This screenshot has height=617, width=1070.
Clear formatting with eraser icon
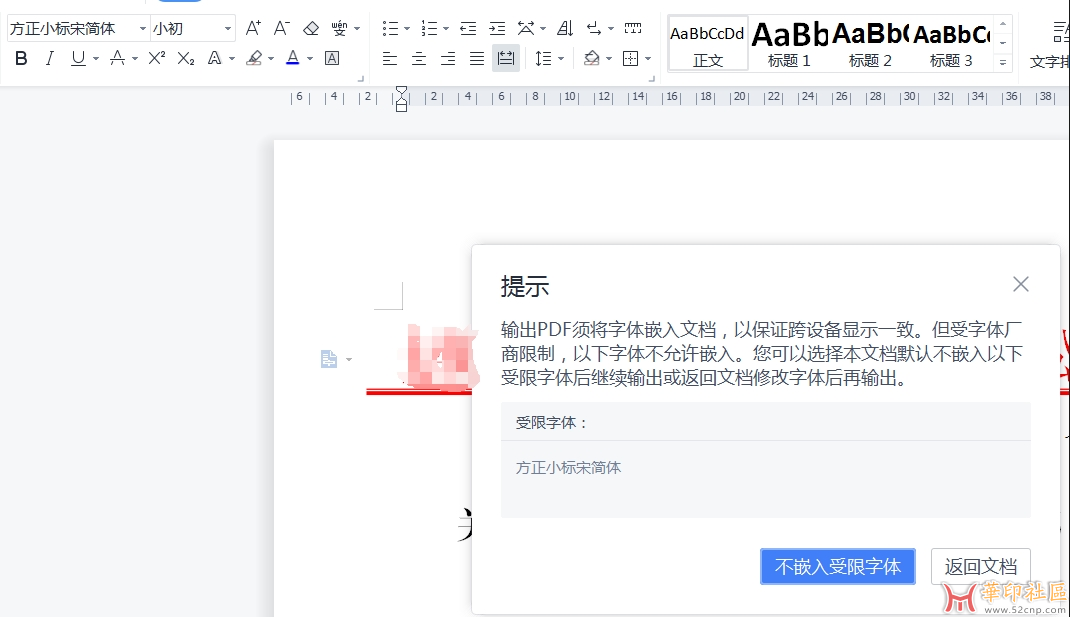click(x=311, y=28)
